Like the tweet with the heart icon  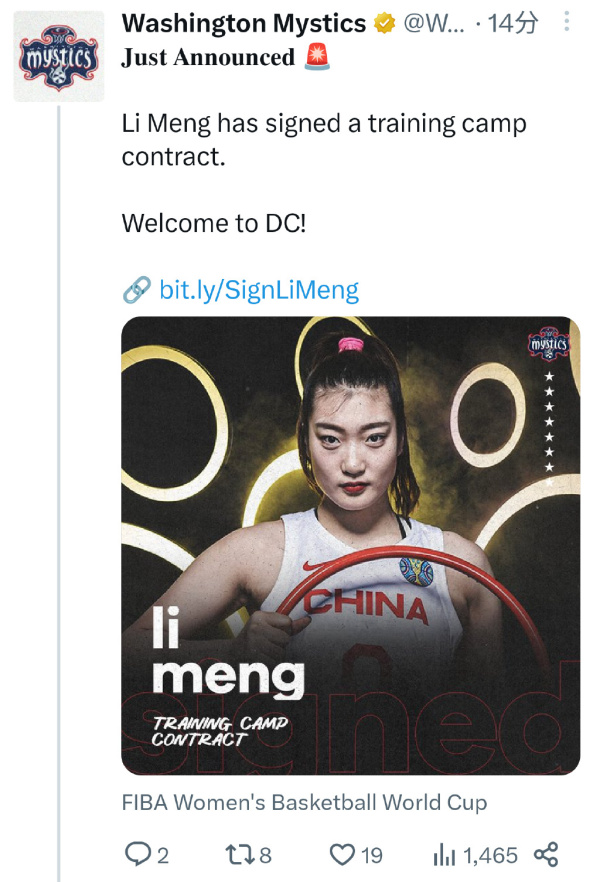(343, 854)
